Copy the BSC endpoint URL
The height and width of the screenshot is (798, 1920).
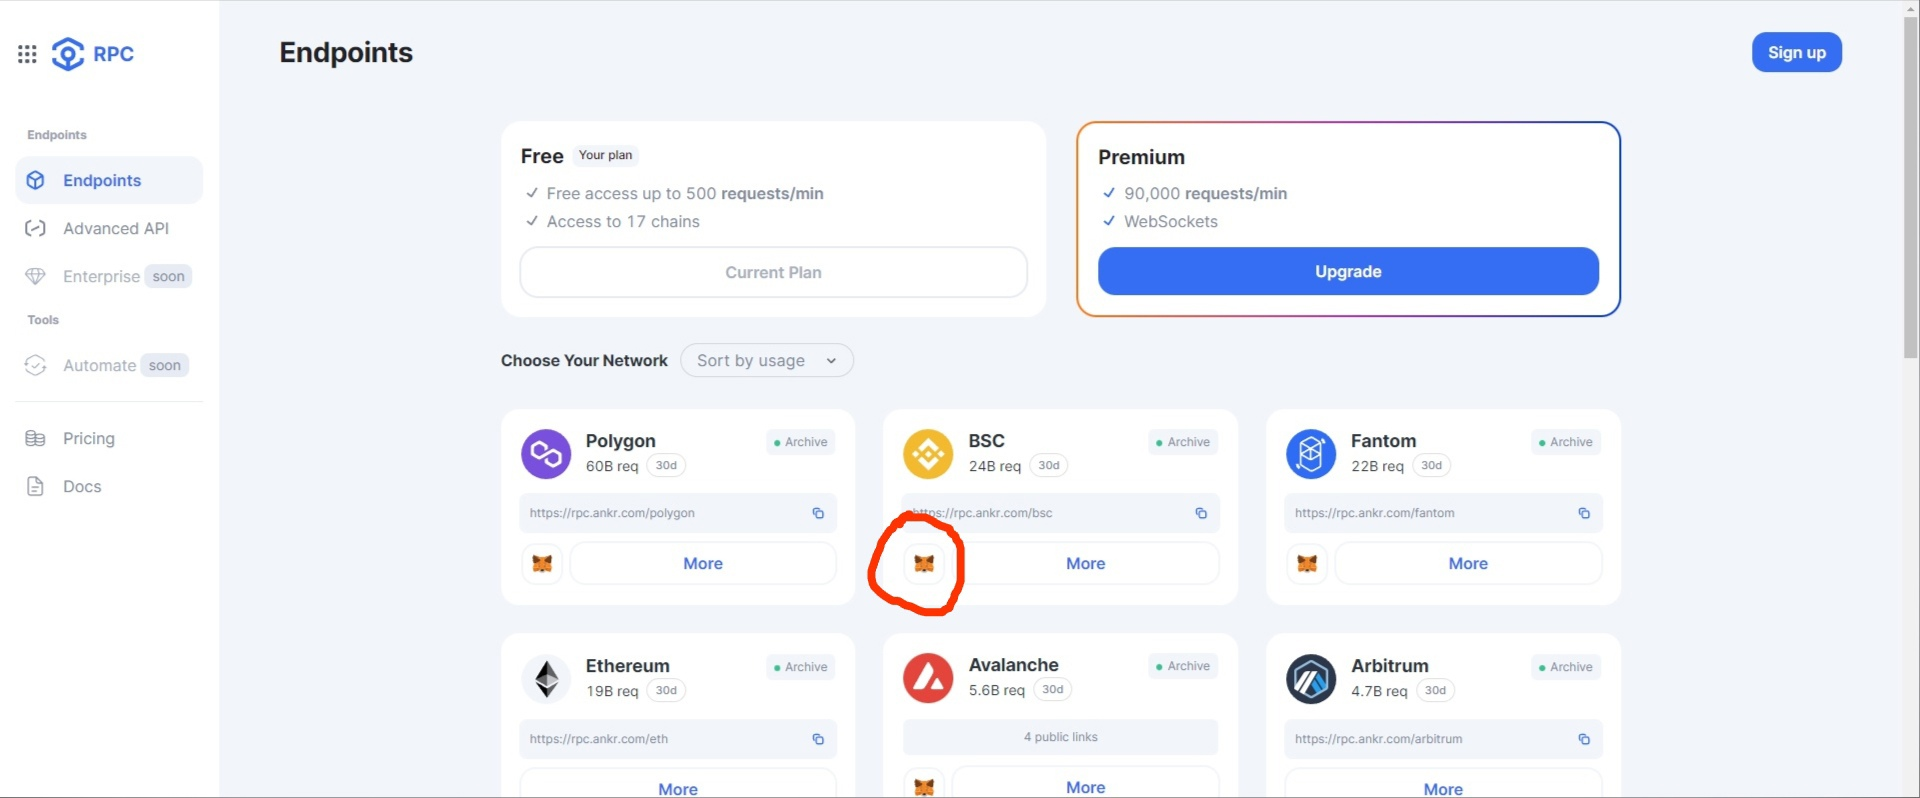(x=1201, y=513)
